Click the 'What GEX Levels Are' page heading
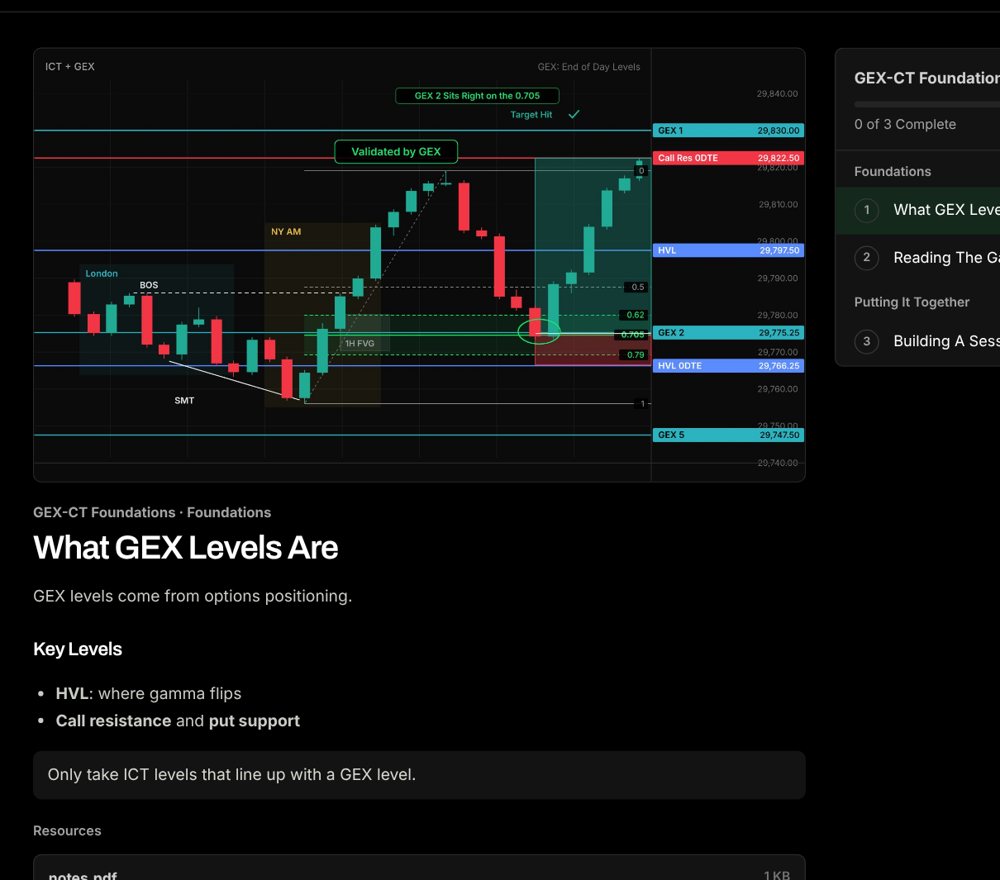Image resolution: width=1000 pixels, height=880 pixels. pyautogui.click(x=186, y=548)
